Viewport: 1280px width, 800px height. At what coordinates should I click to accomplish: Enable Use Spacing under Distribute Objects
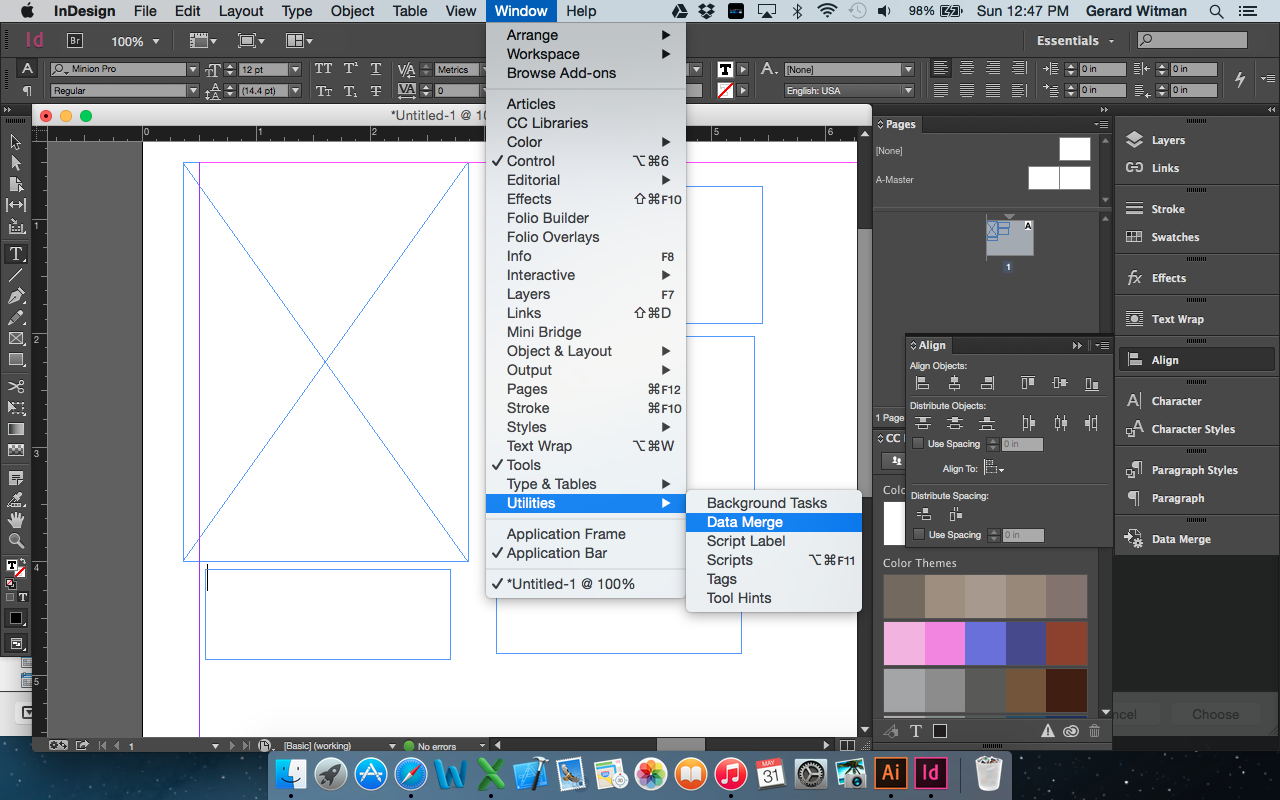click(x=918, y=444)
